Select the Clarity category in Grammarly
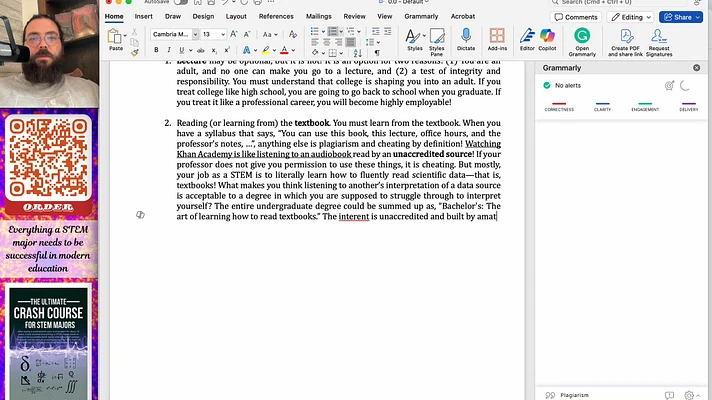 603,107
